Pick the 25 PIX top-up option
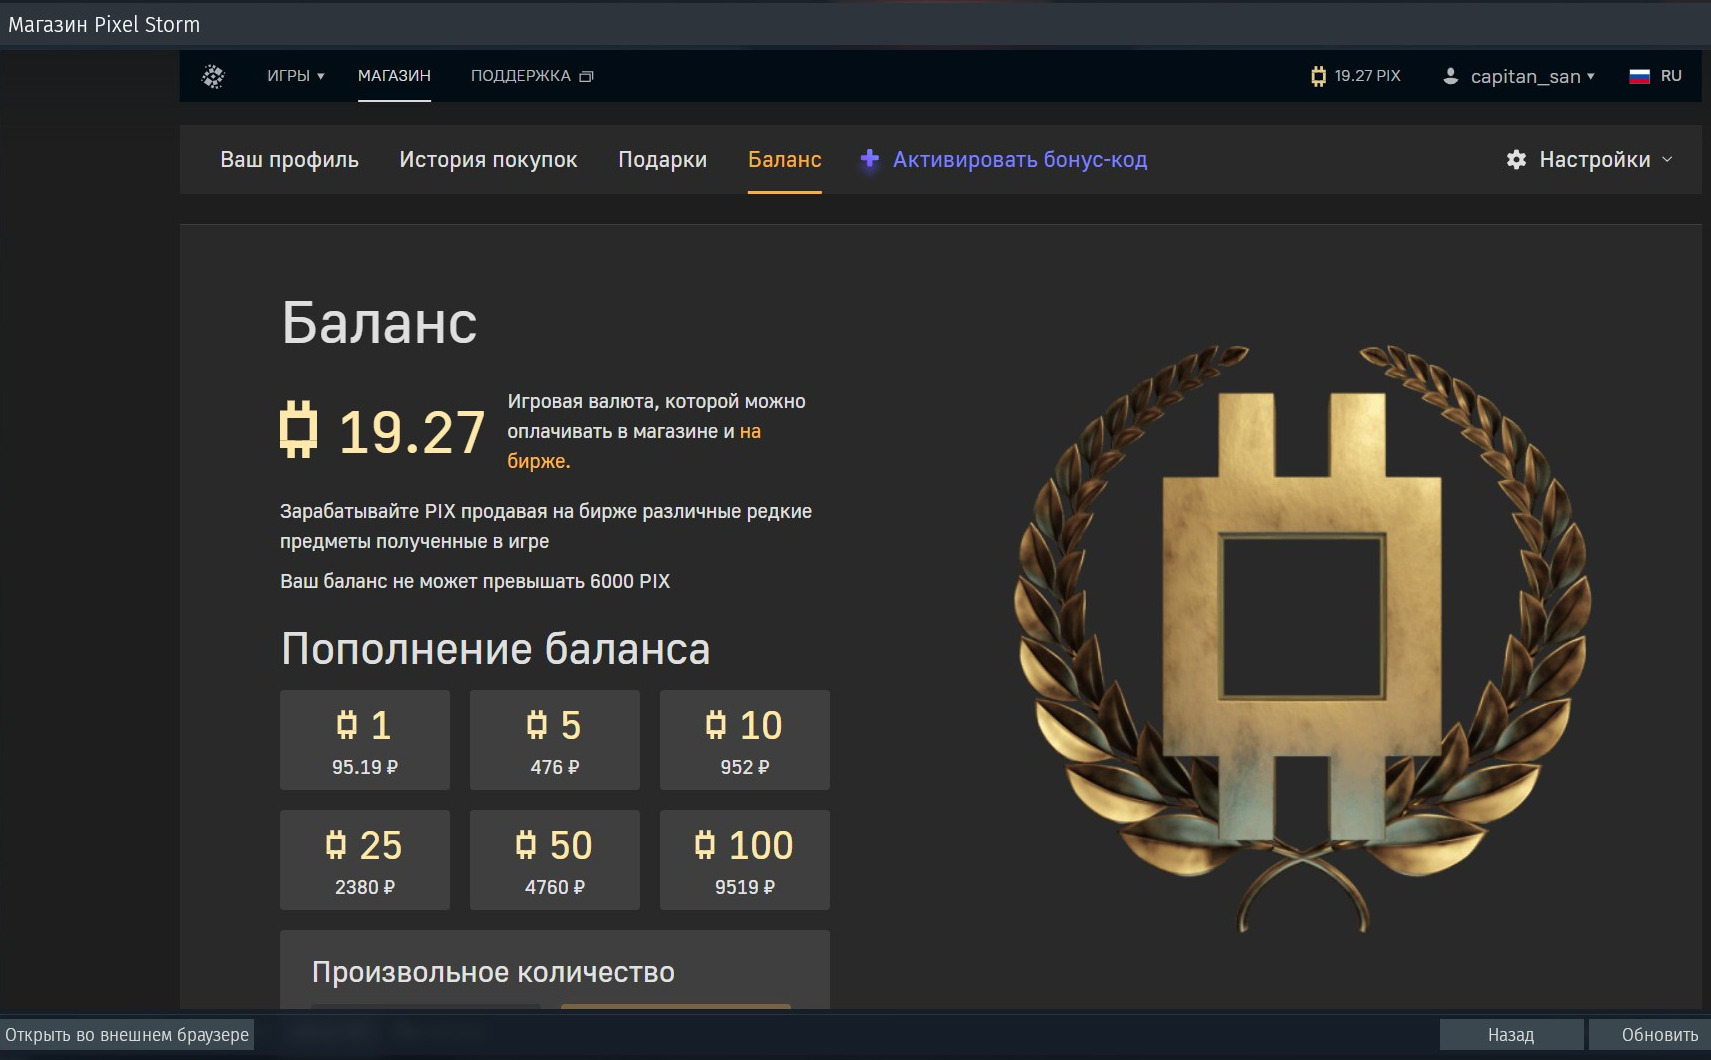This screenshot has width=1711, height=1060. coord(365,860)
